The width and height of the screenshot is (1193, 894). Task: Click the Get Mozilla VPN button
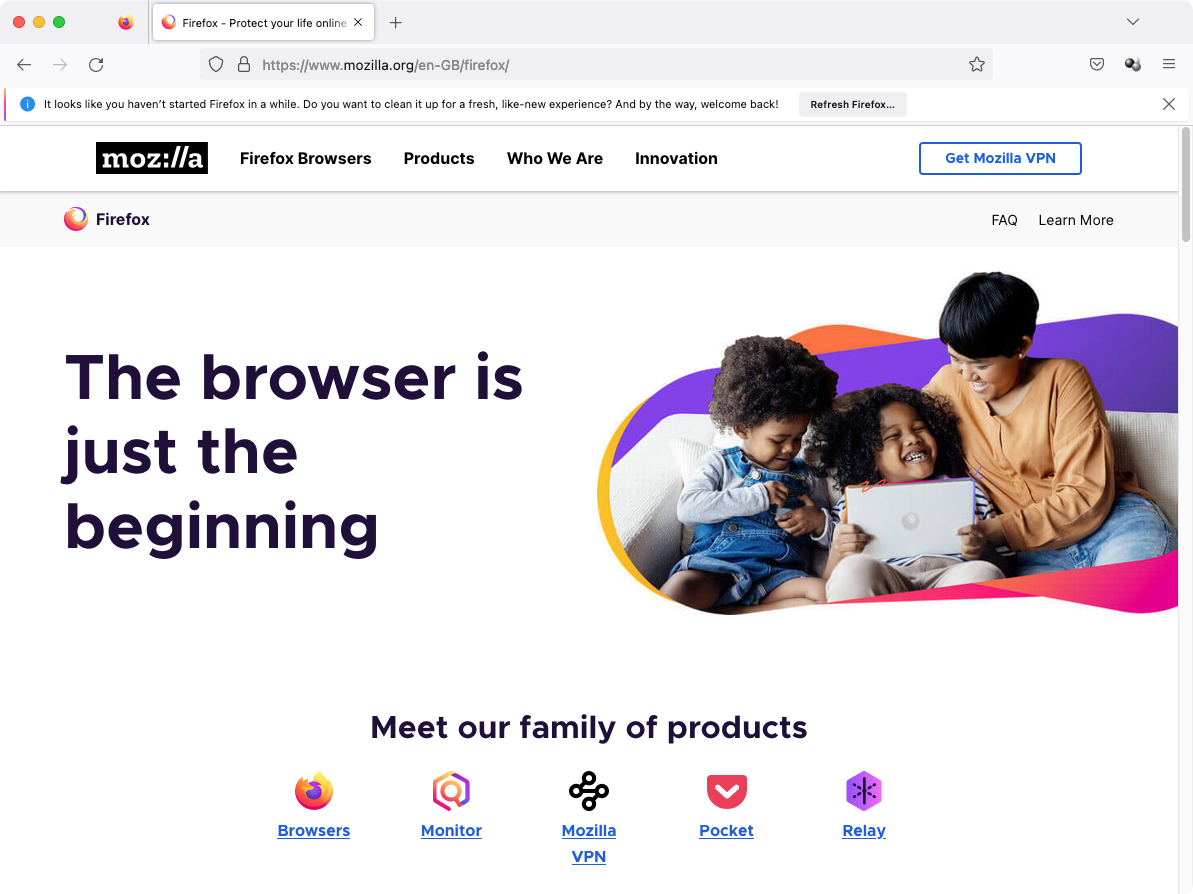[x=1000, y=158]
